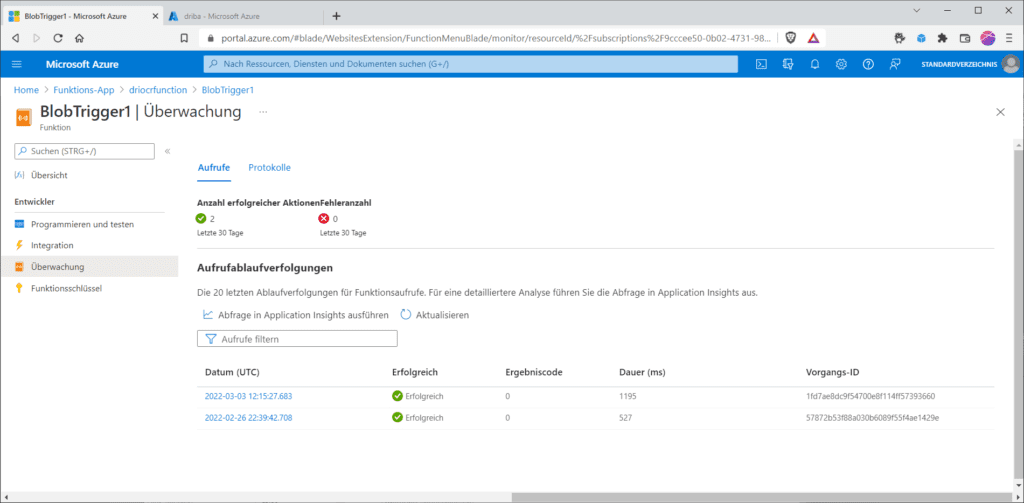The height and width of the screenshot is (503, 1024).
Task: Focus the Azure global search box
Action: [471, 64]
